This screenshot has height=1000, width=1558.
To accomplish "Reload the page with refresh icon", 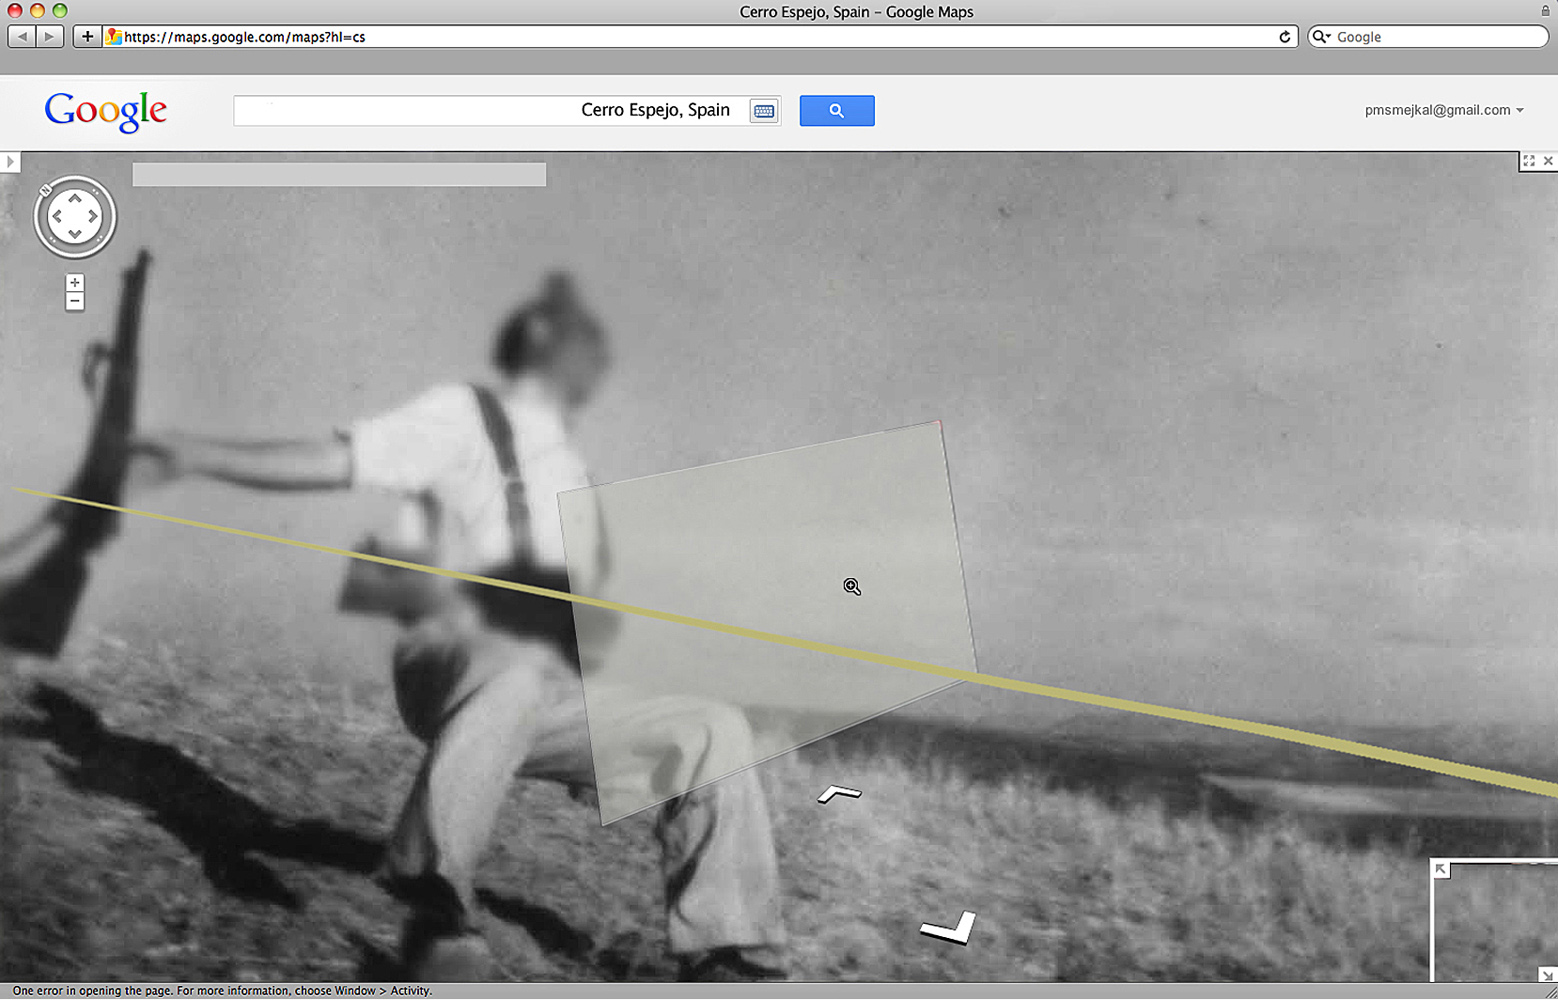I will (1285, 37).
